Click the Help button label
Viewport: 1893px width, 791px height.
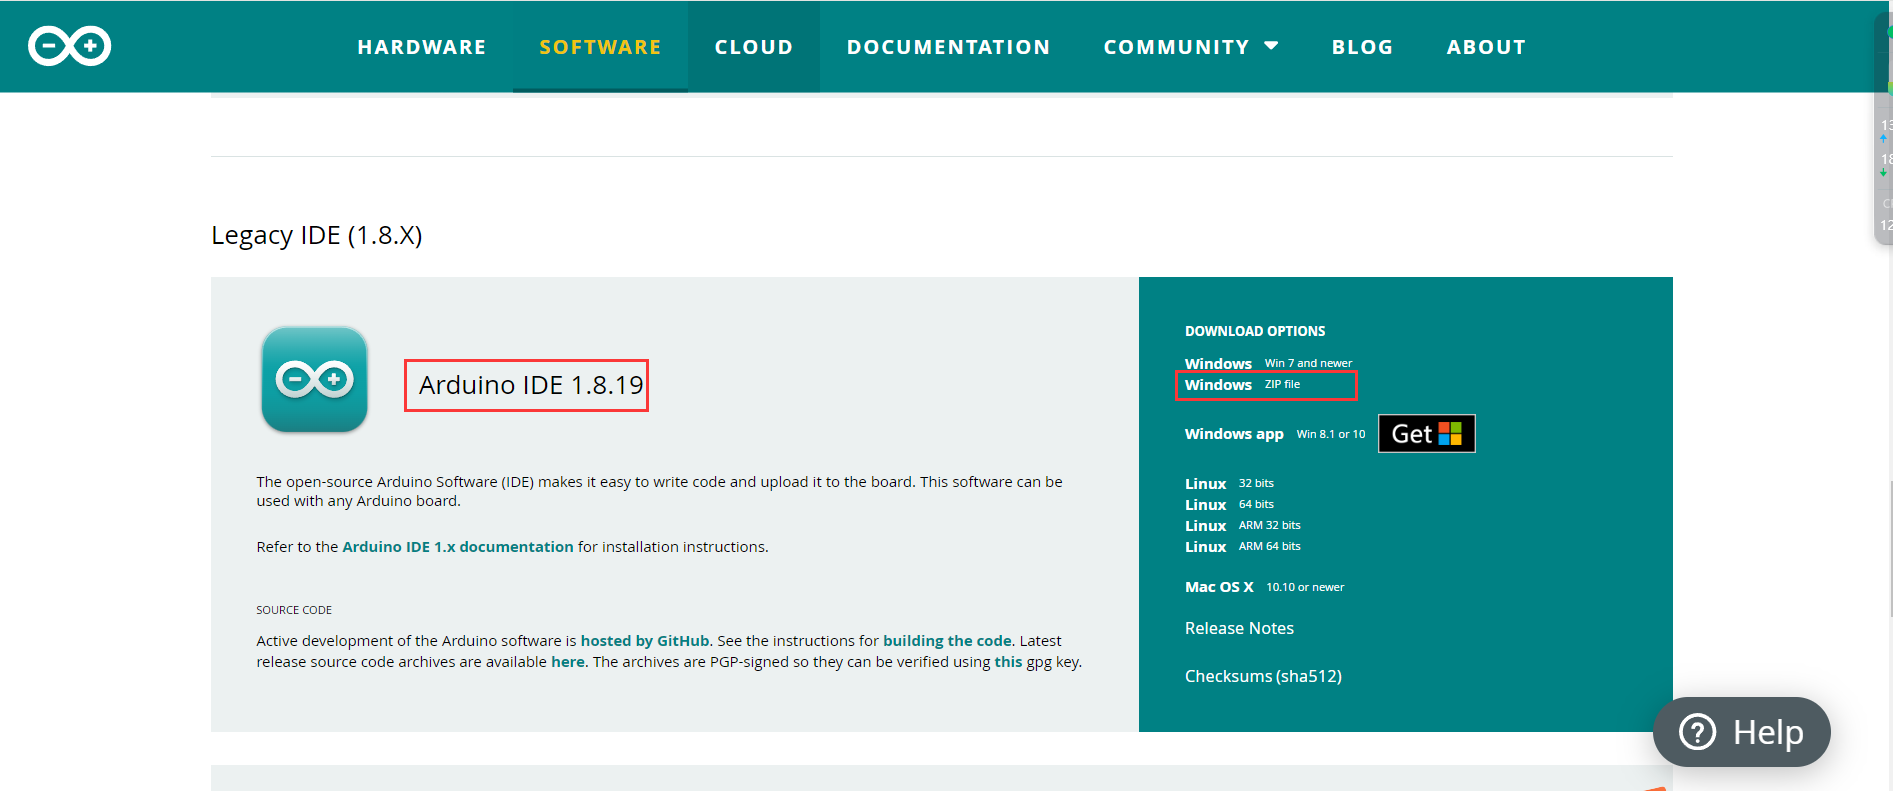(x=1768, y=732)
